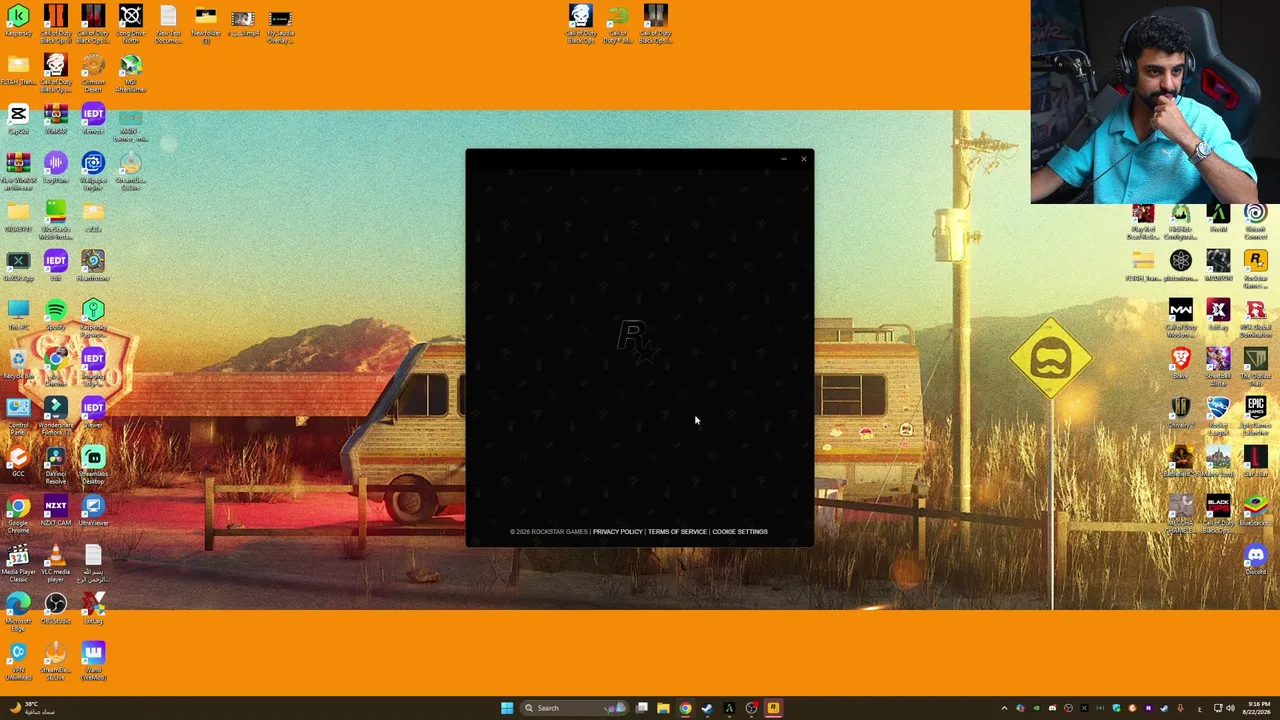Open VLC media player shortcut

point(55,562)
